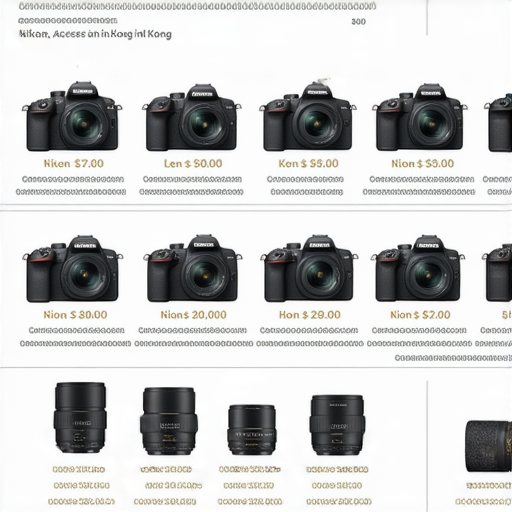Click the partially visible textured lens at right
The image size is (512, 512).
pyautogui.click(x=489, y=447)
